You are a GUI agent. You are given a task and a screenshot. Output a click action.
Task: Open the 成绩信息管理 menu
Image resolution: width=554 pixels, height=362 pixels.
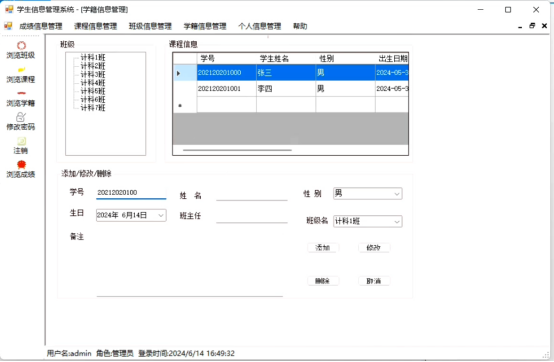tap(41, 26)
